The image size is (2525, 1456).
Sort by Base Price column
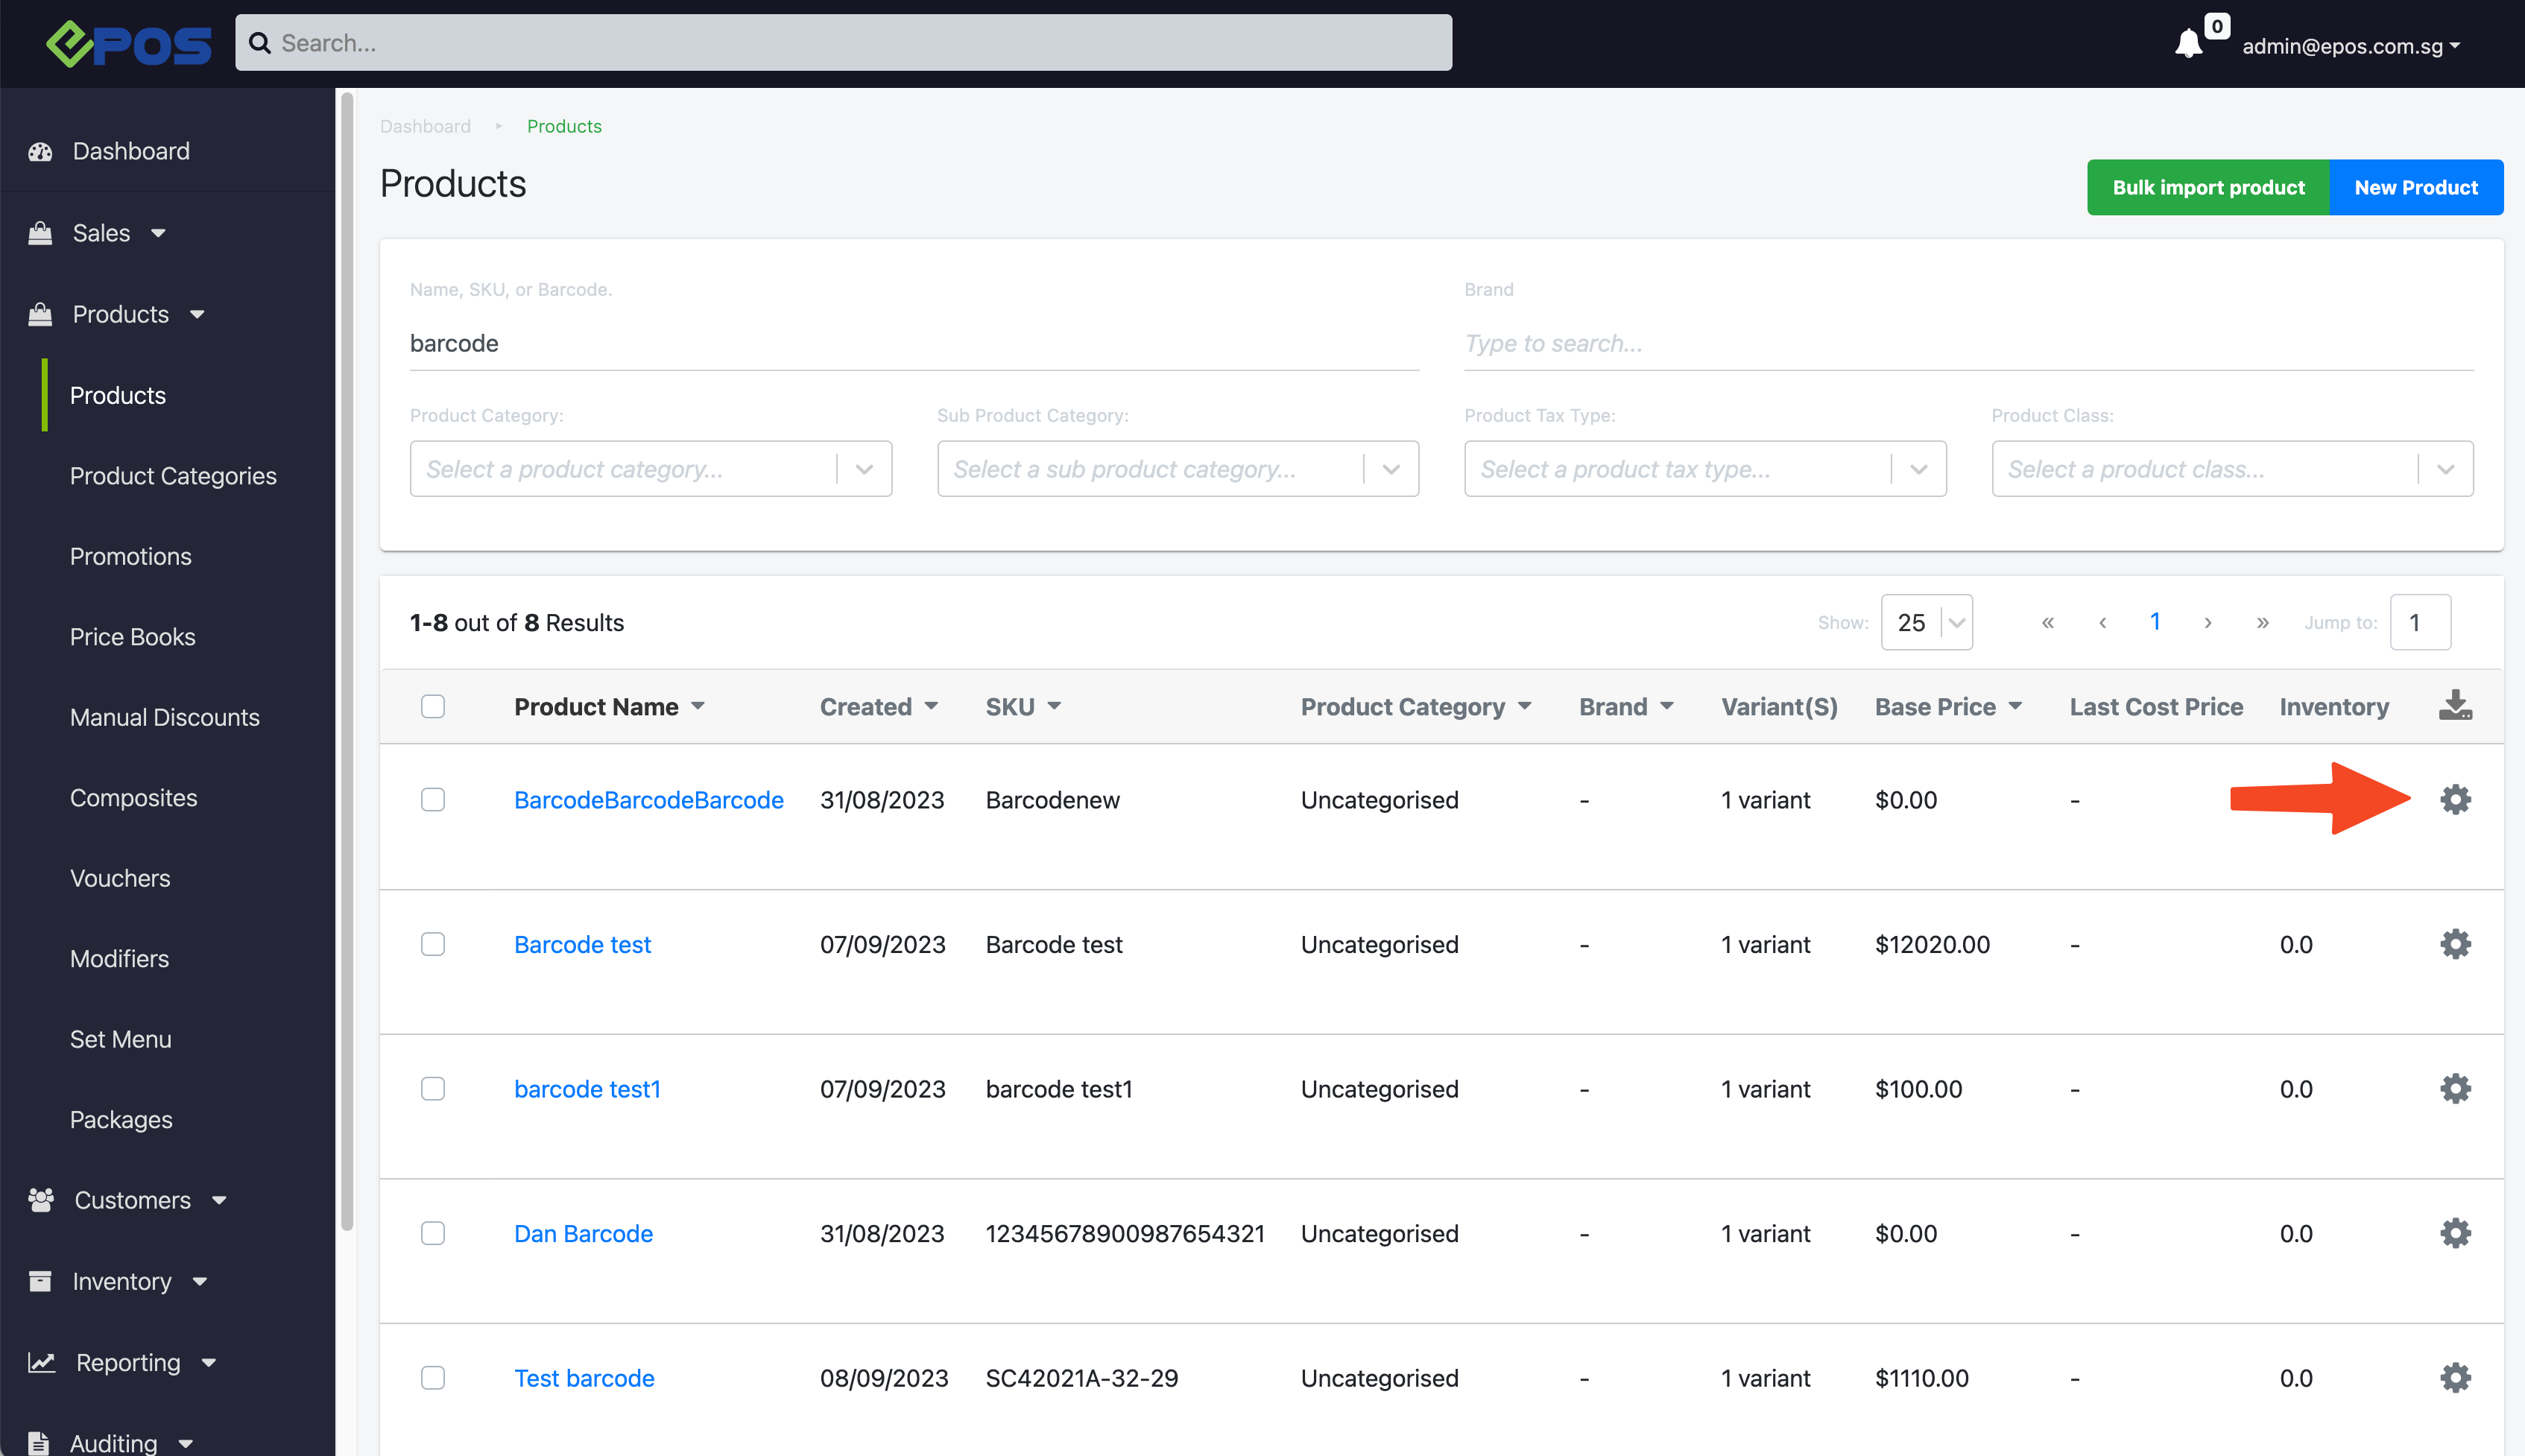[1948, 706]
